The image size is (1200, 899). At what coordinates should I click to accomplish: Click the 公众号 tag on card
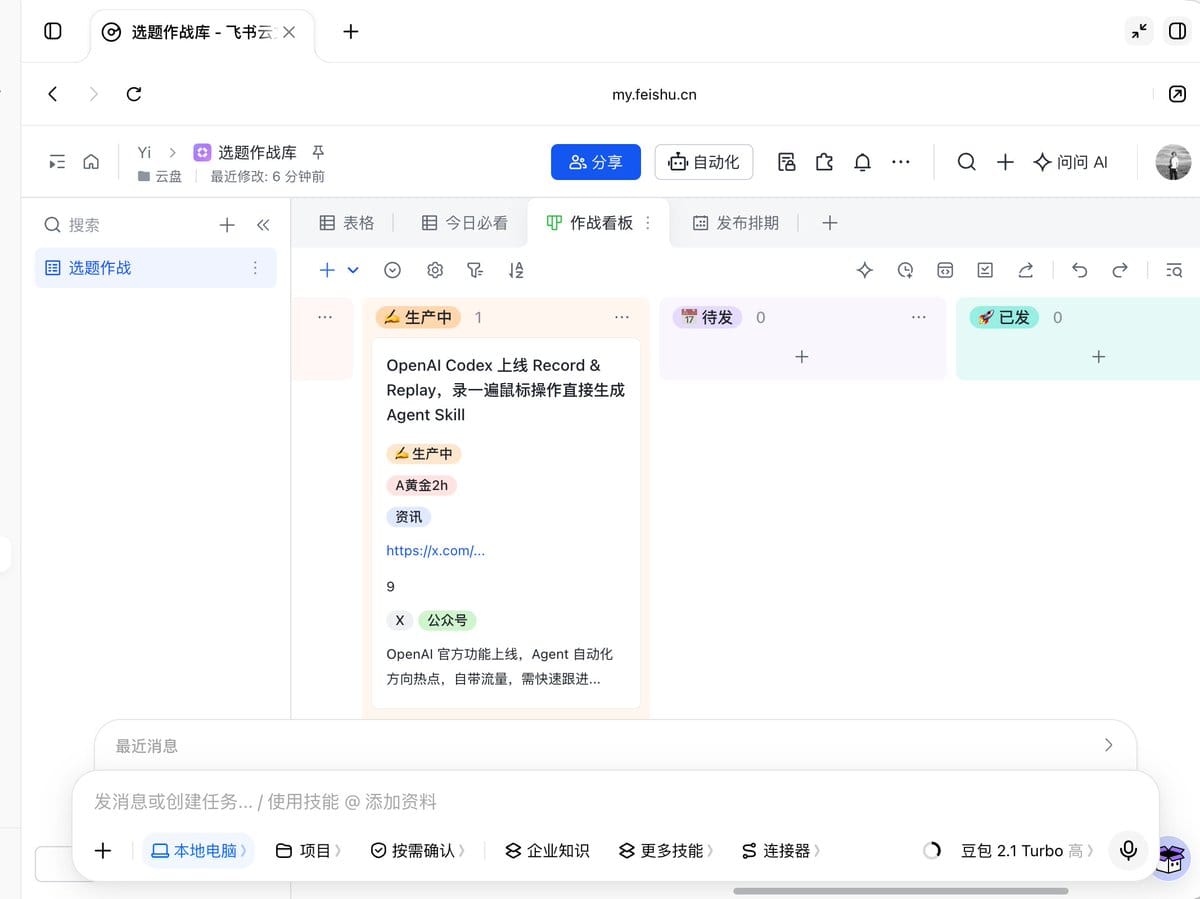(447, 620)
